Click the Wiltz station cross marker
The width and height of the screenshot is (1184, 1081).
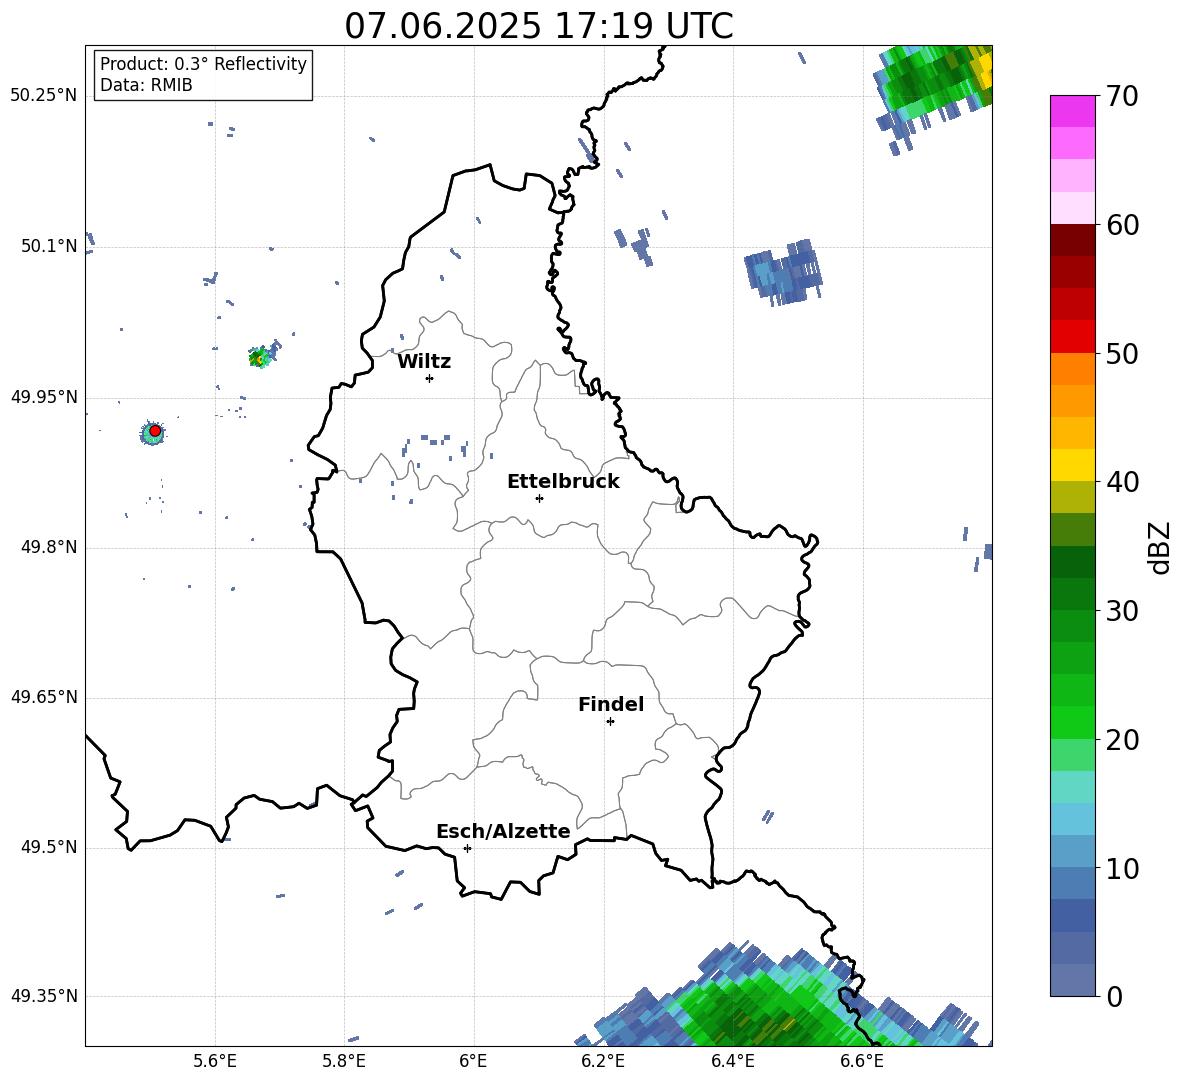(x=430, y=378)
